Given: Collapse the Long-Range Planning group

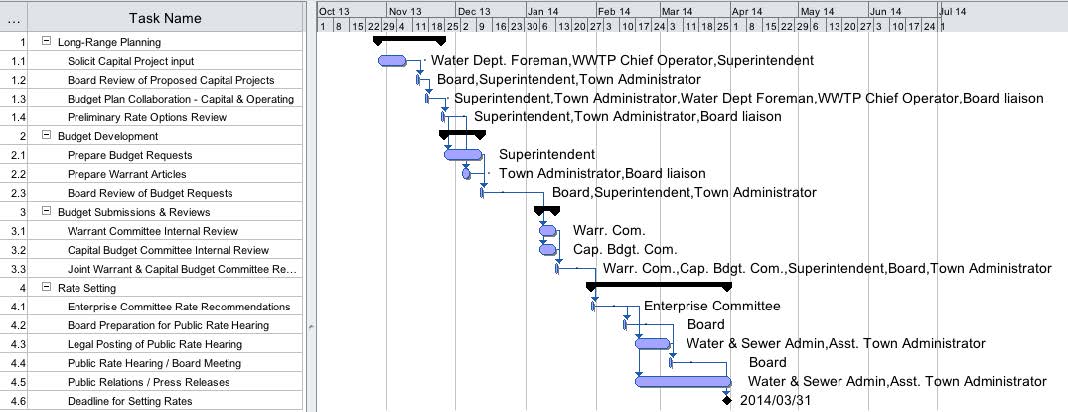Looking at the screenshot, I should (x=46, y=42).
